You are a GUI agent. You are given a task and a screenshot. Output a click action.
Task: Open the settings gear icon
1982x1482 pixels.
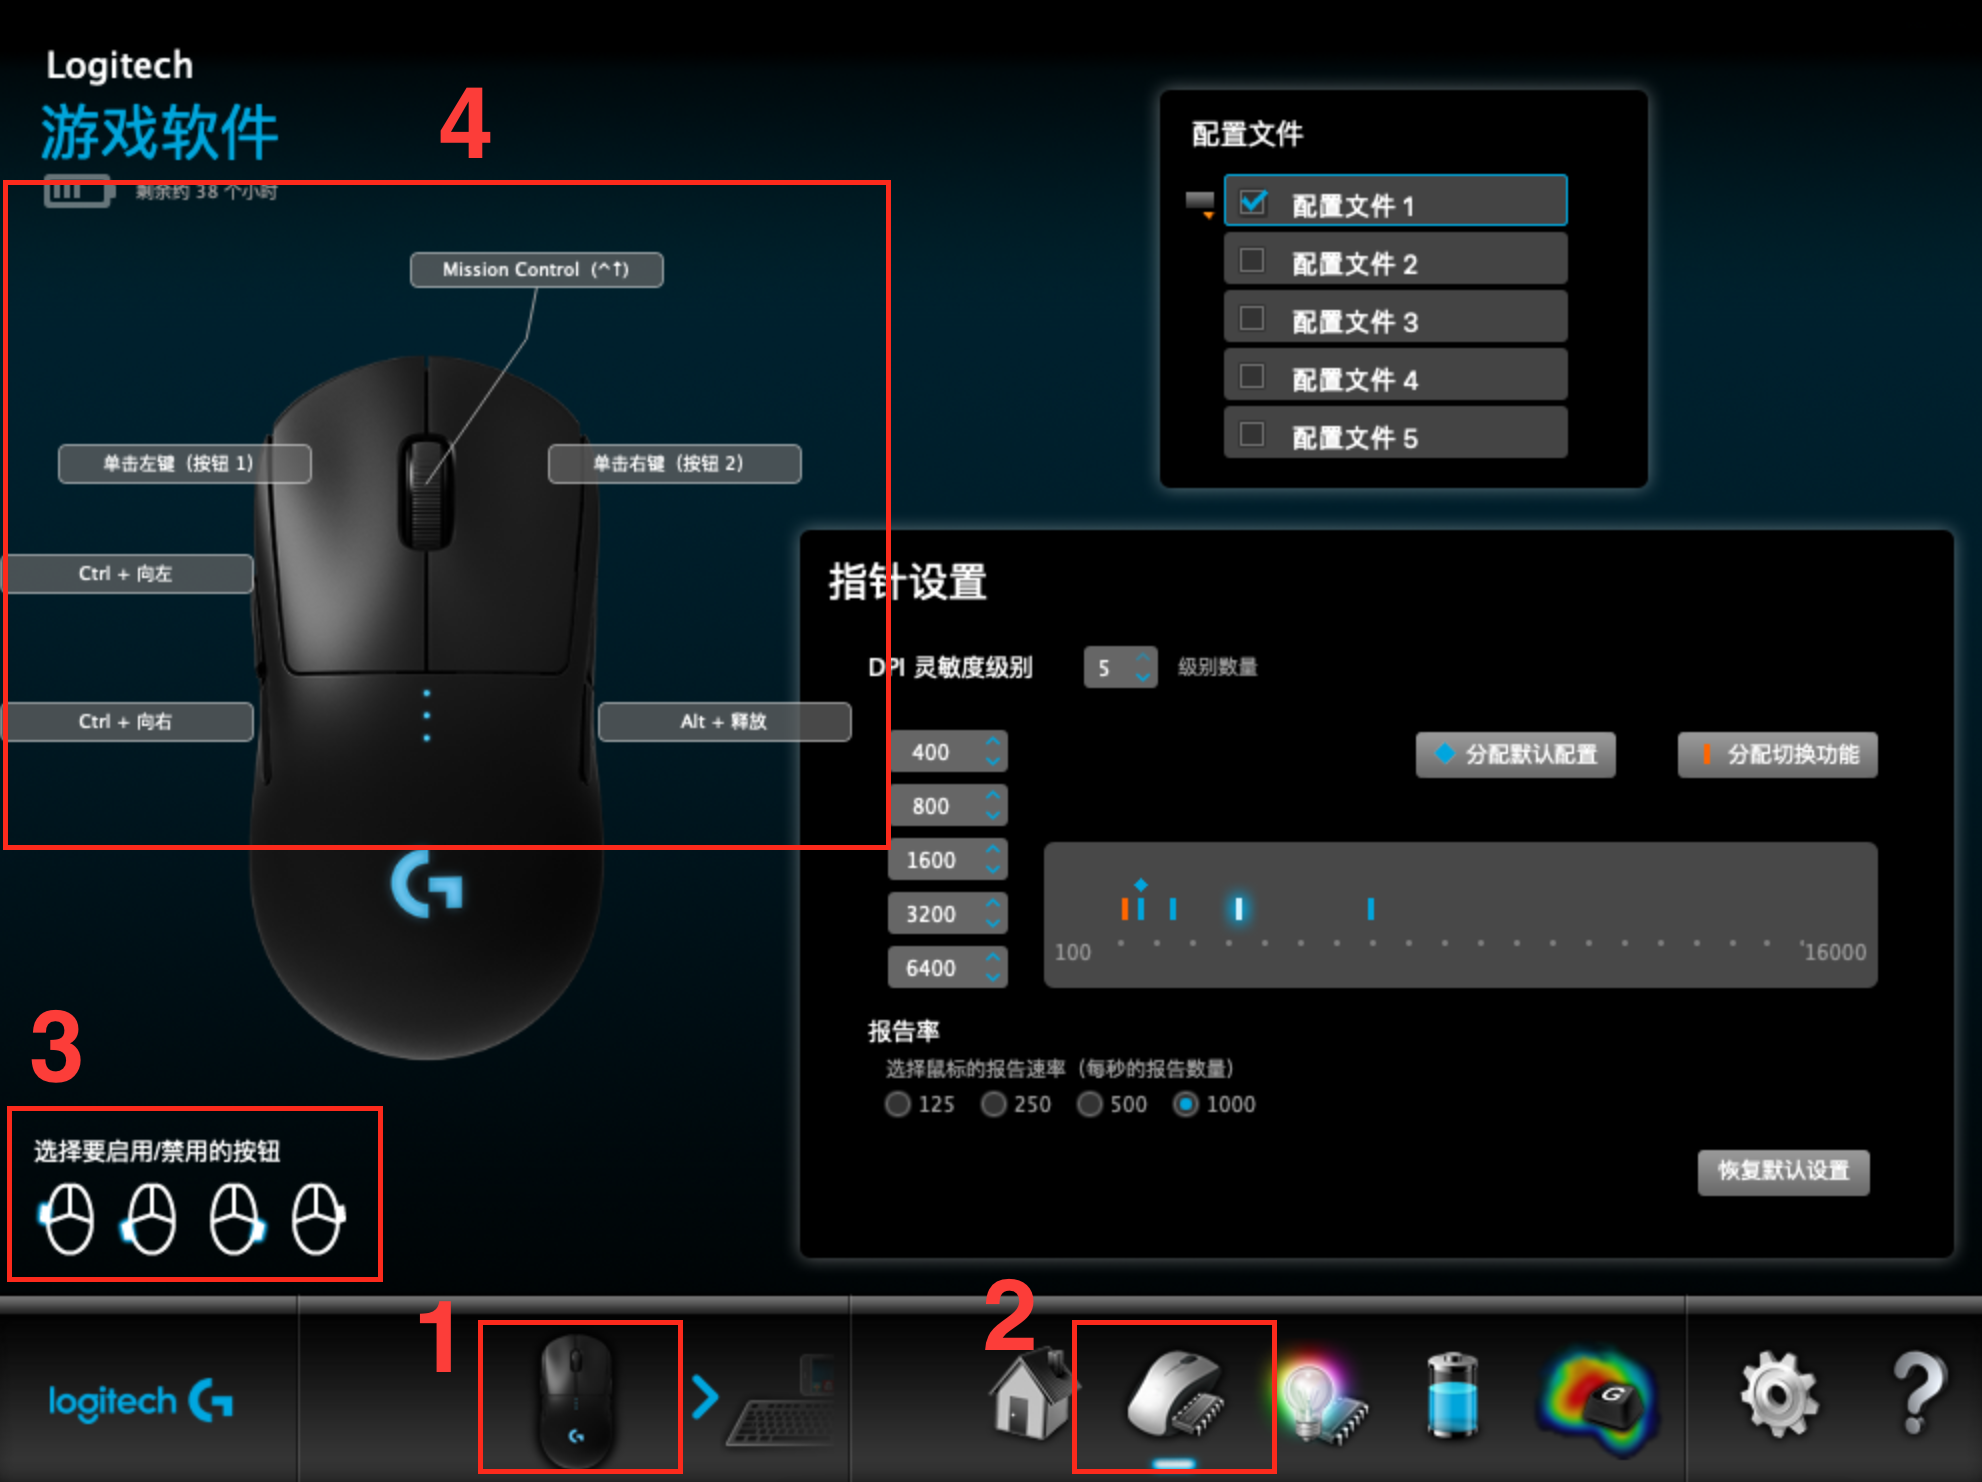pos(1779,1394)
